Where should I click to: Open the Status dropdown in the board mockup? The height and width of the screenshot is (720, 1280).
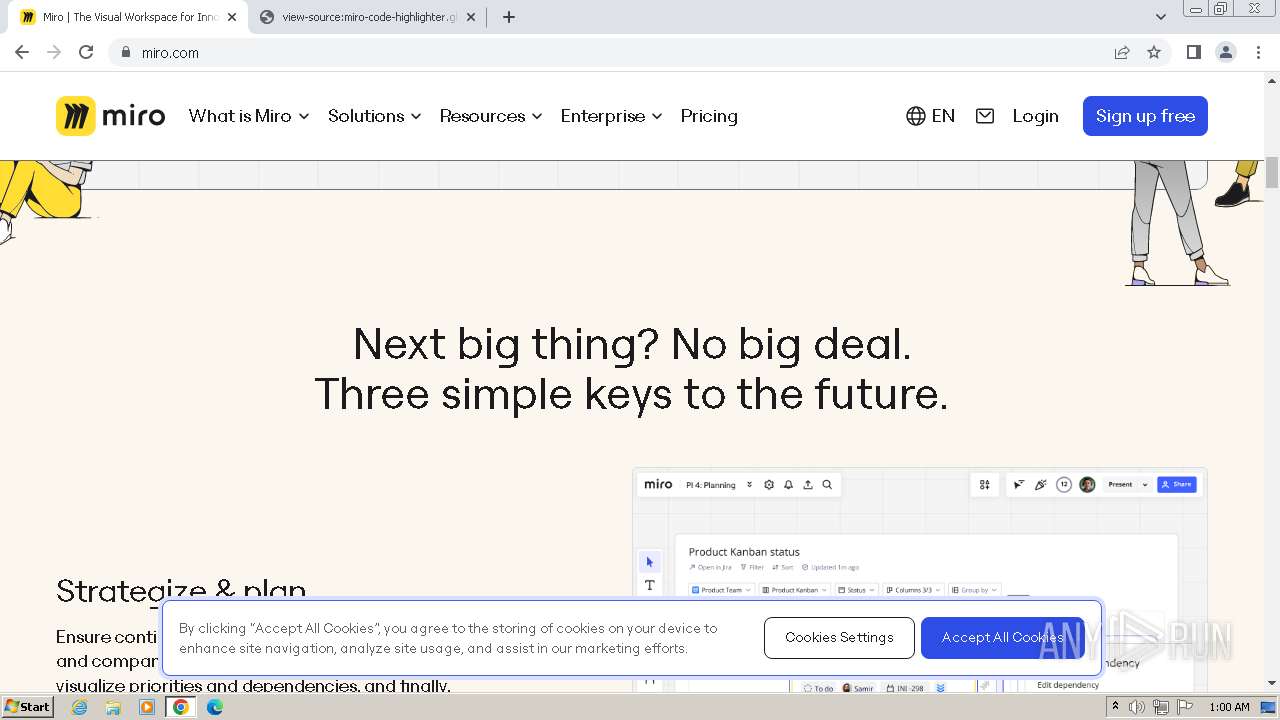856,590
